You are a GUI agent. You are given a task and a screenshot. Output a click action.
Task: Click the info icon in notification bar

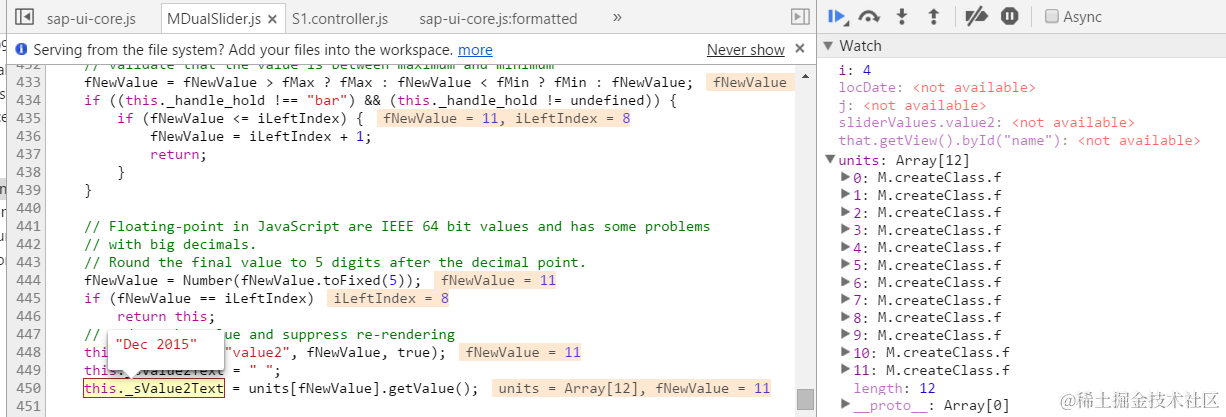coord(21,50)
